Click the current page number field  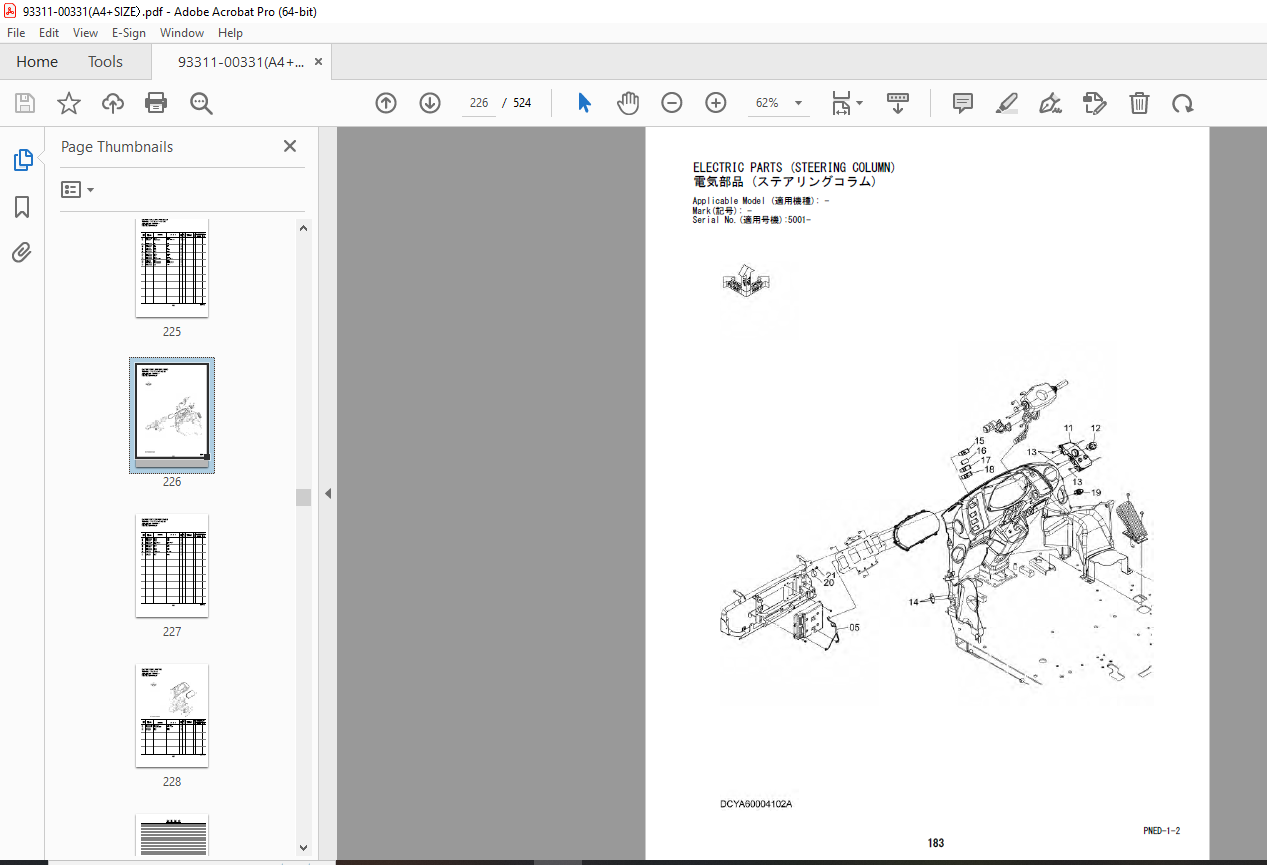pyautogui.click(x=478, y=103)
